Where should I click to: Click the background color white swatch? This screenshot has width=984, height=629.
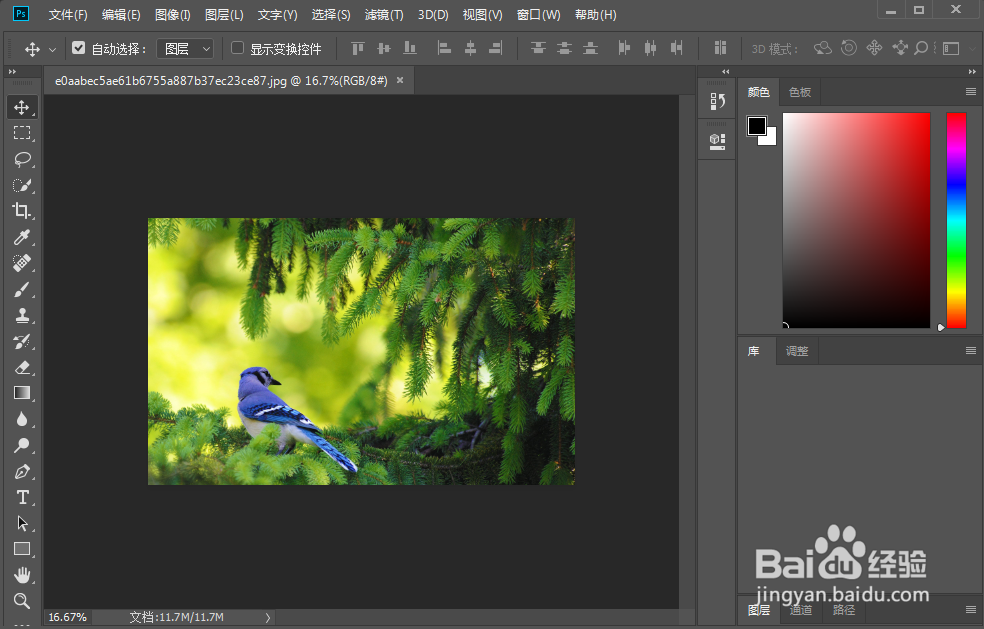pos(771,139)
